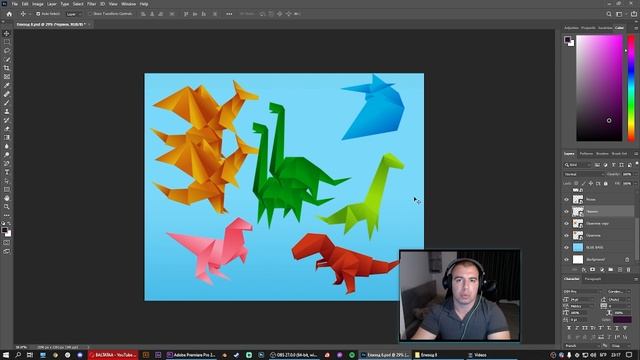Select the Clone Stamp tool
Image resolution: width=640 pixels, height=360 pixels.
tap(7, 111)
